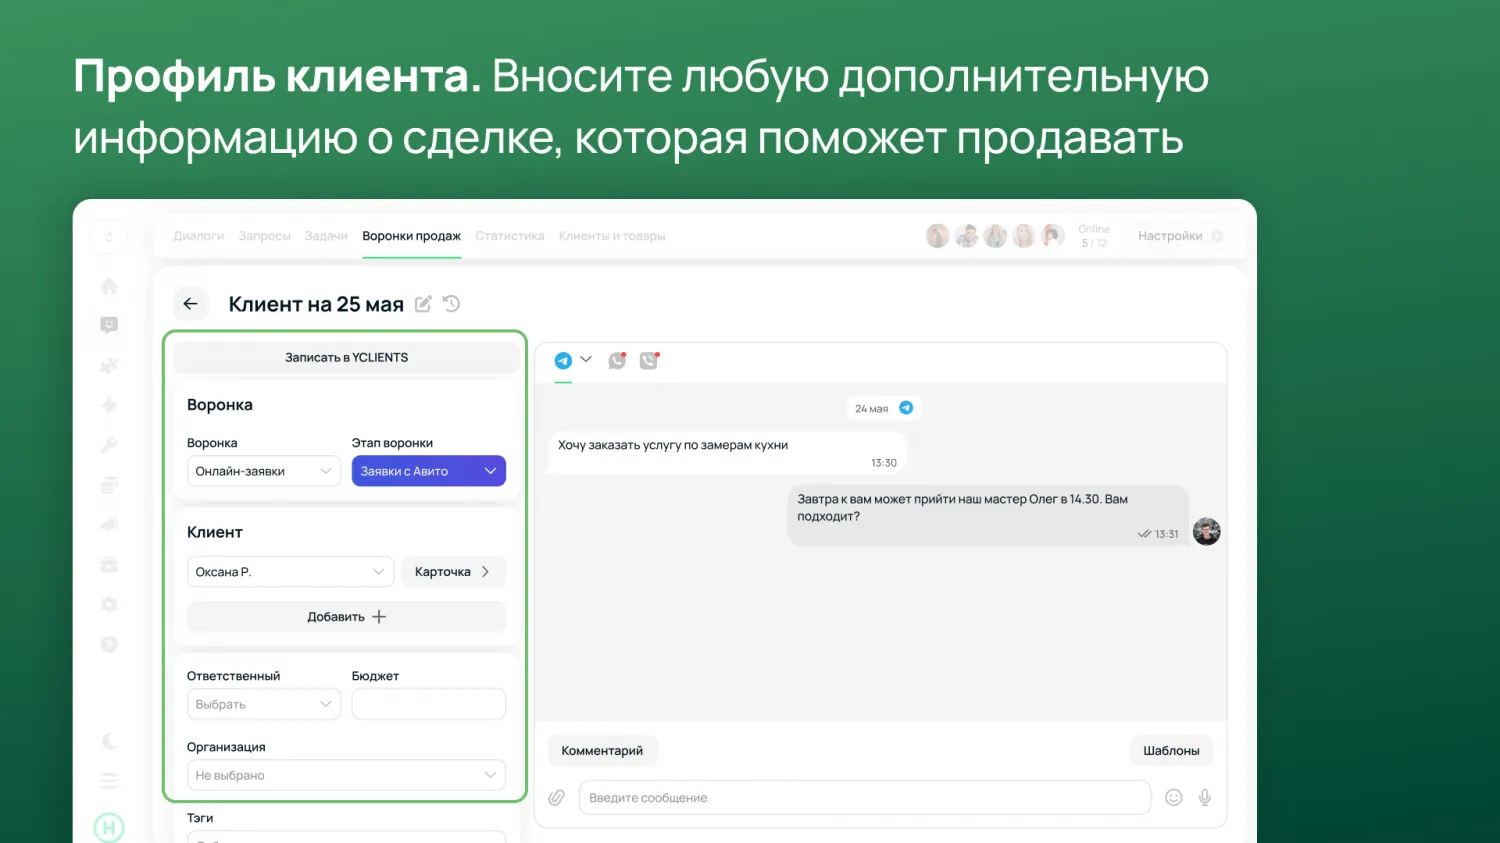Click the edit pencil icon beside the deal name
1500x843 pixels.
(423, 304)
